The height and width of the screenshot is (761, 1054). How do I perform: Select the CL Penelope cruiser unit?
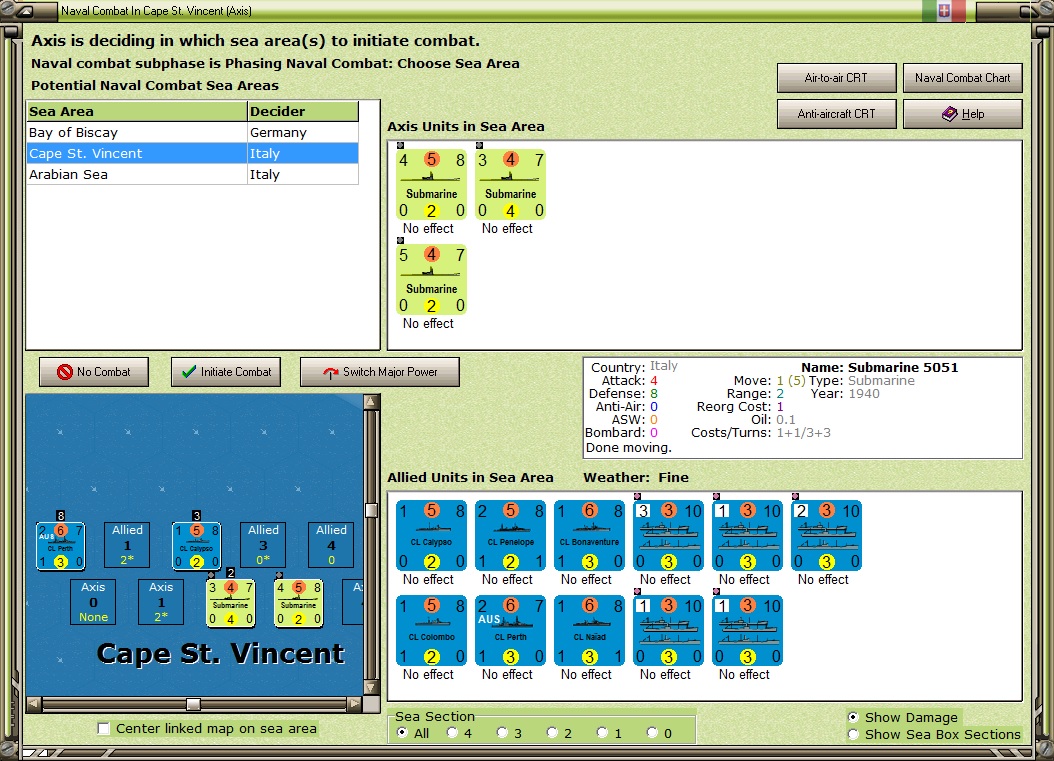[510, 536]
